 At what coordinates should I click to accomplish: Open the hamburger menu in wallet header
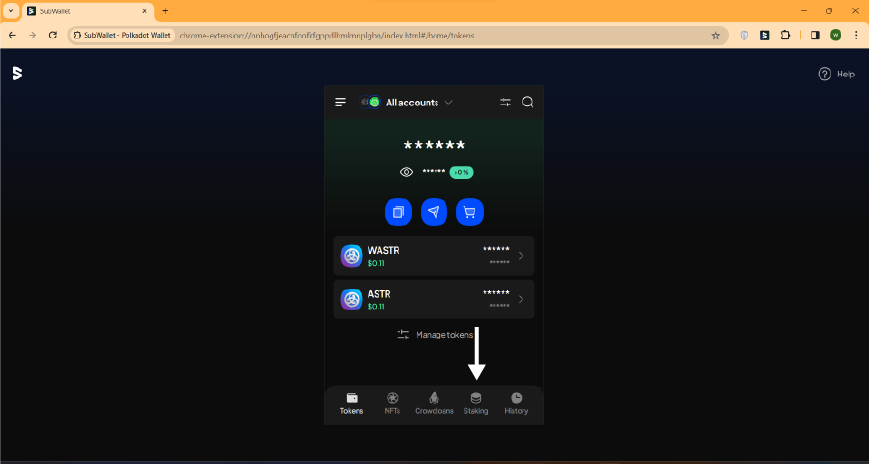click(340, 102)
